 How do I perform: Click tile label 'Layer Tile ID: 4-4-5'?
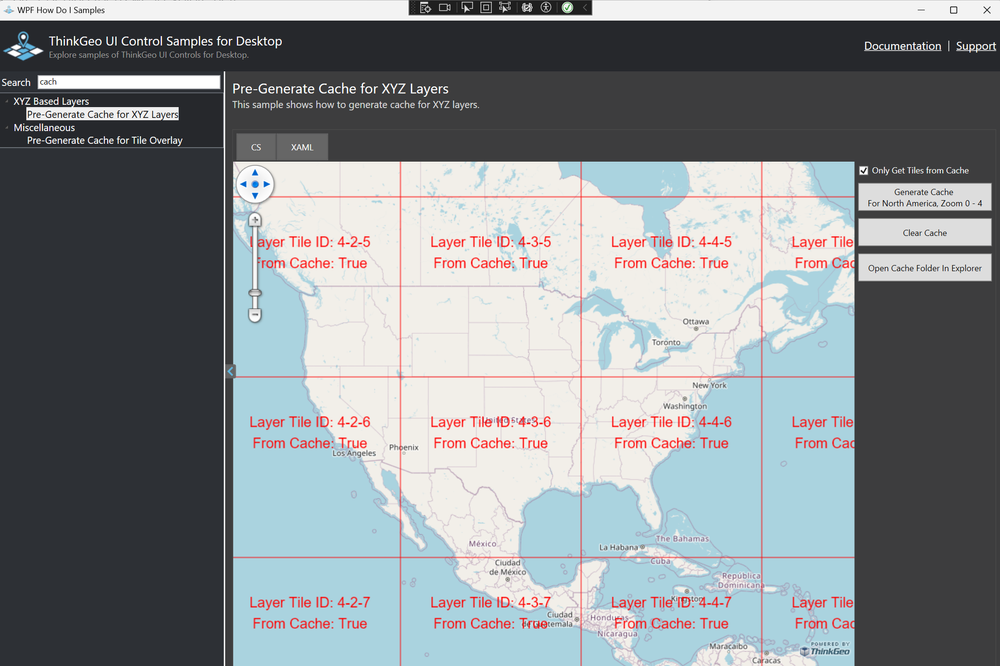tap(671, 242)
